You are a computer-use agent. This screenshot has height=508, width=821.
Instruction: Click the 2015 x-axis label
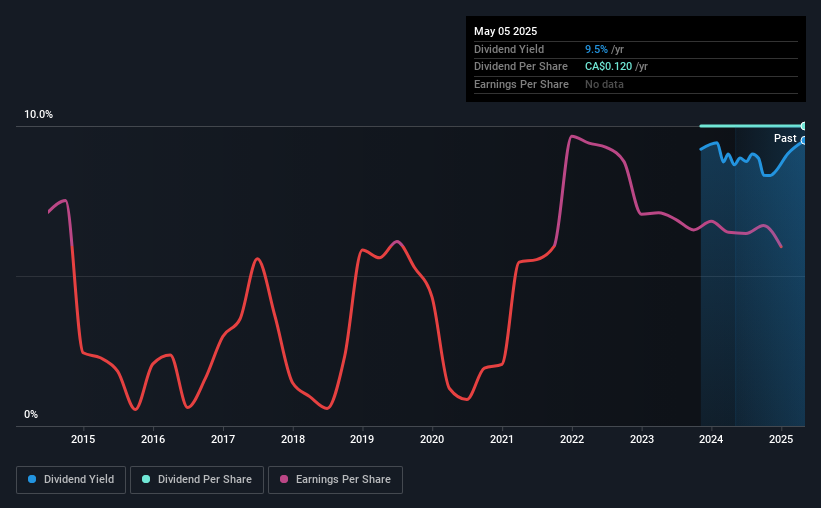point(83,439)
